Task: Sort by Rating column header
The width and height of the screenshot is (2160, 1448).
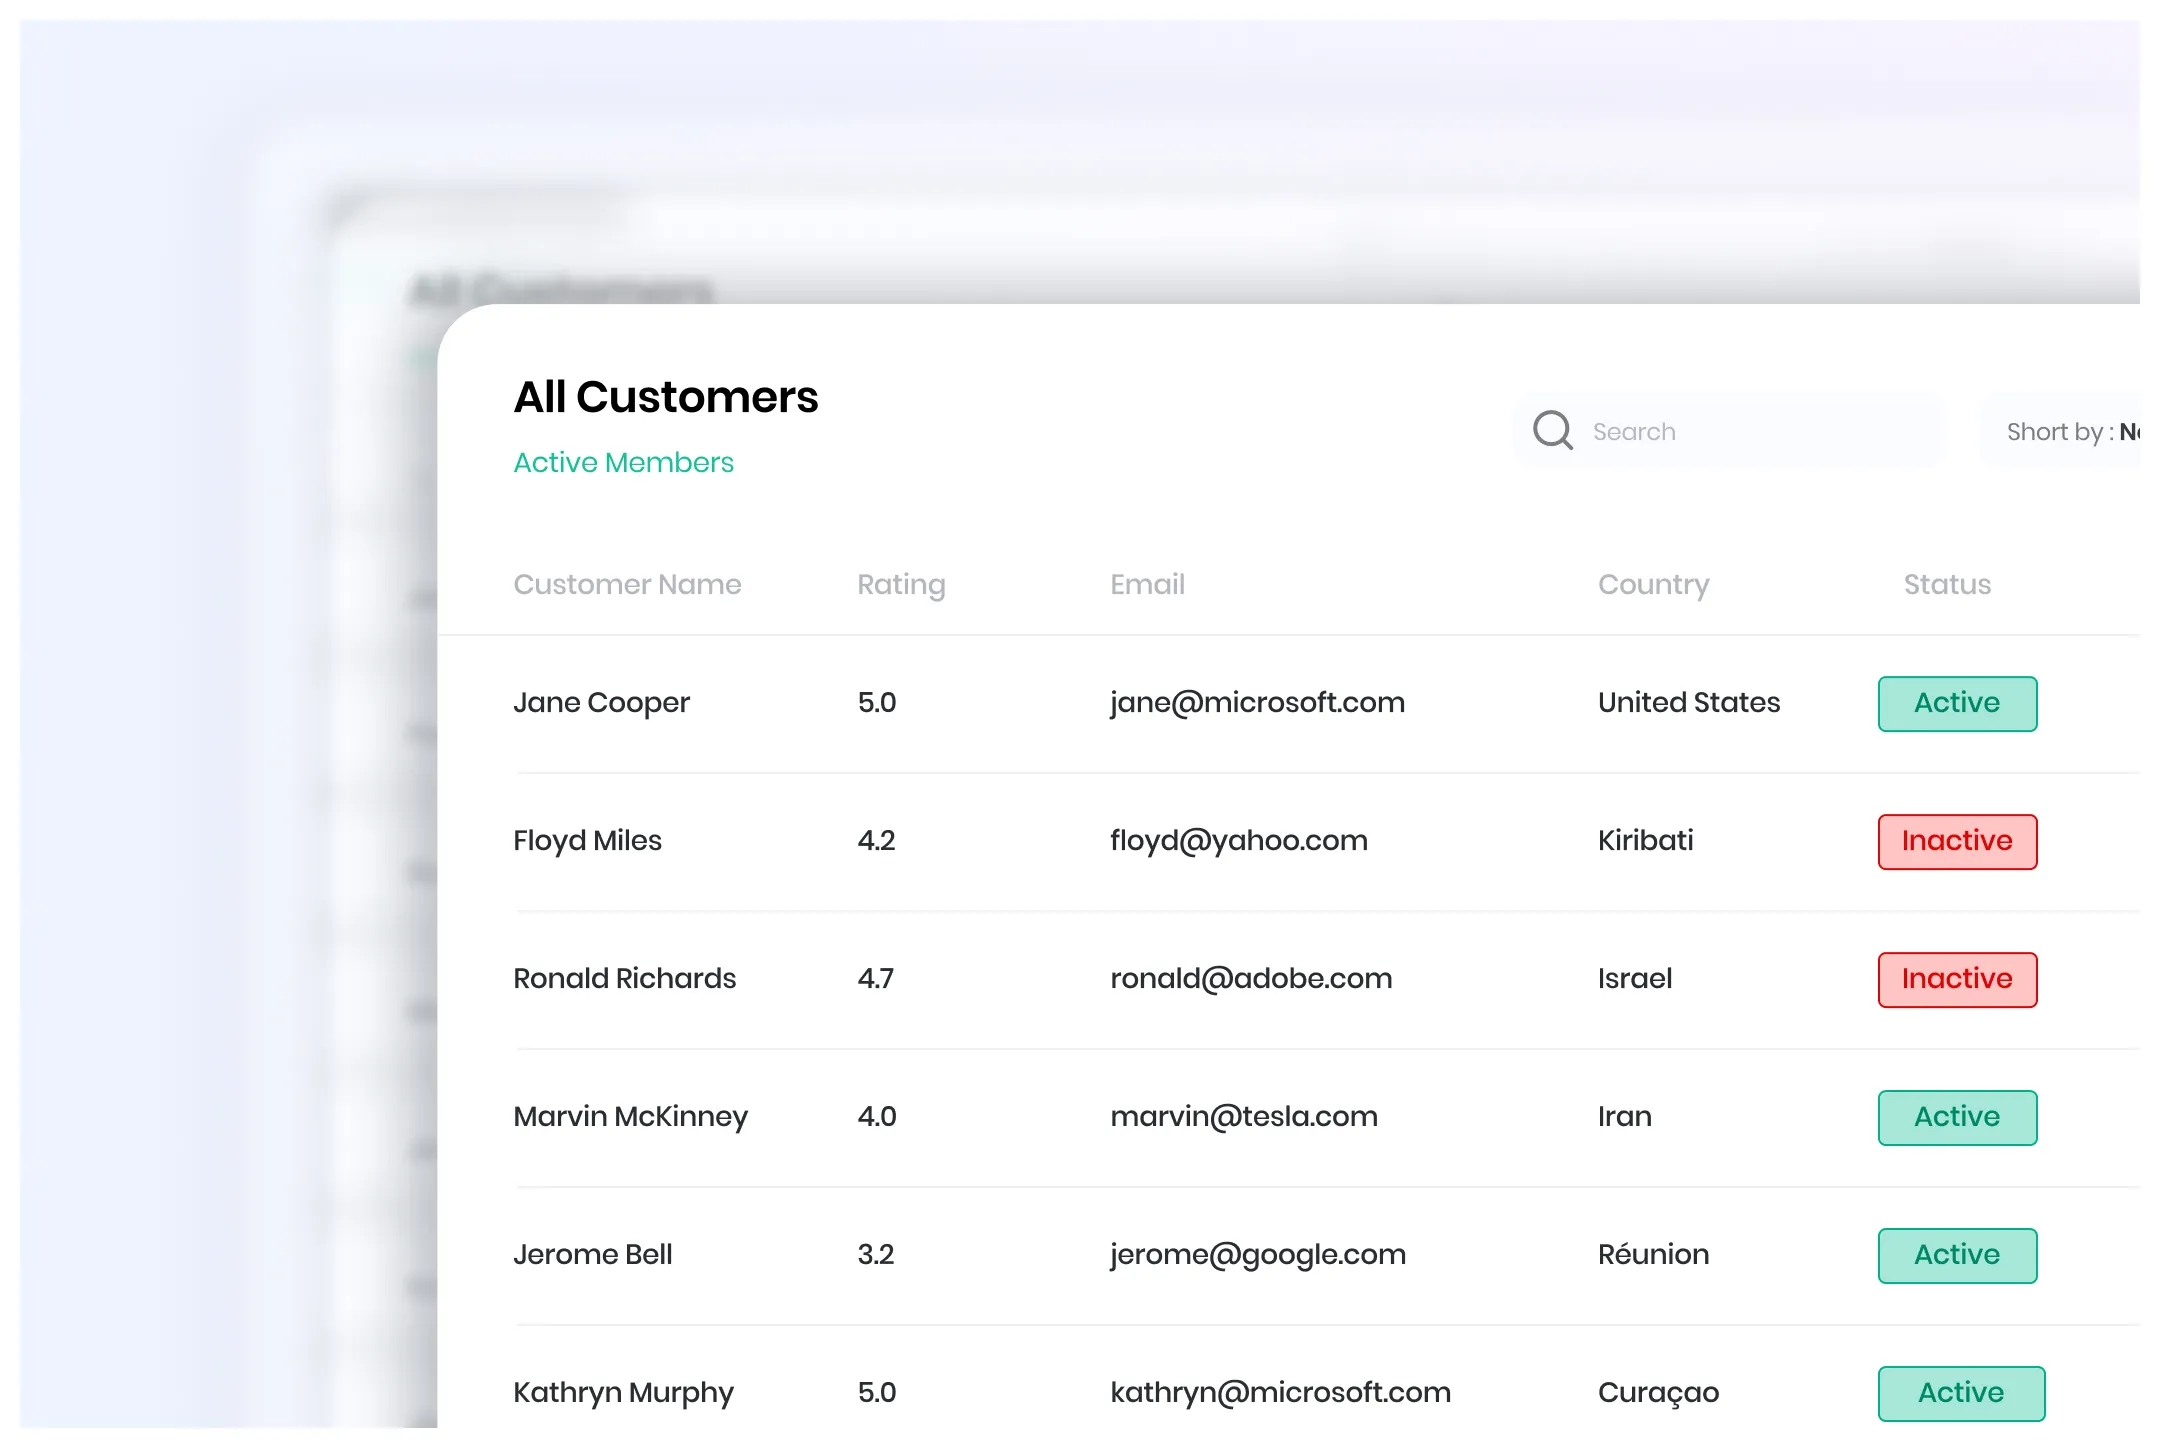Action: pos(901,584)
